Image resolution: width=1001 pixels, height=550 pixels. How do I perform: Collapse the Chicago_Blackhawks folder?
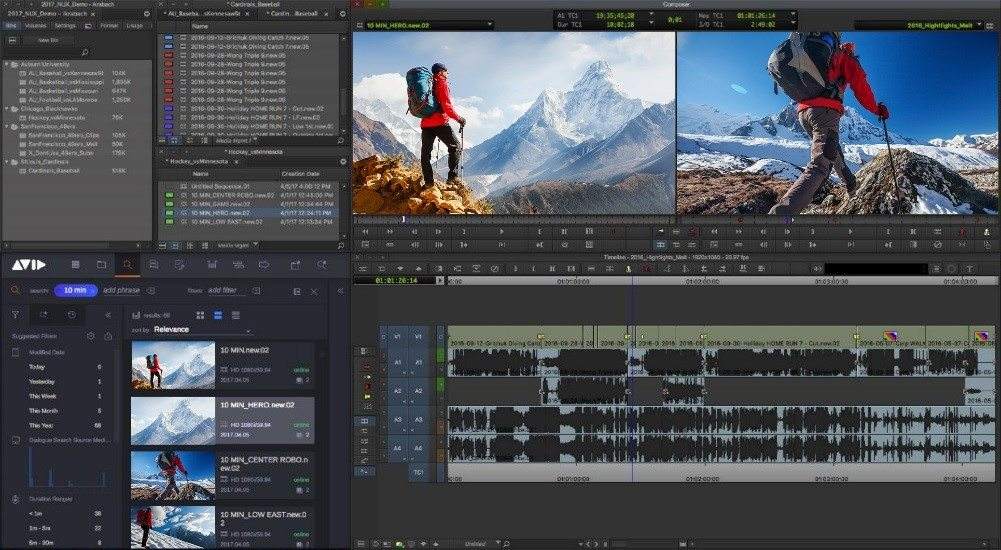click(x=7, y=109)
